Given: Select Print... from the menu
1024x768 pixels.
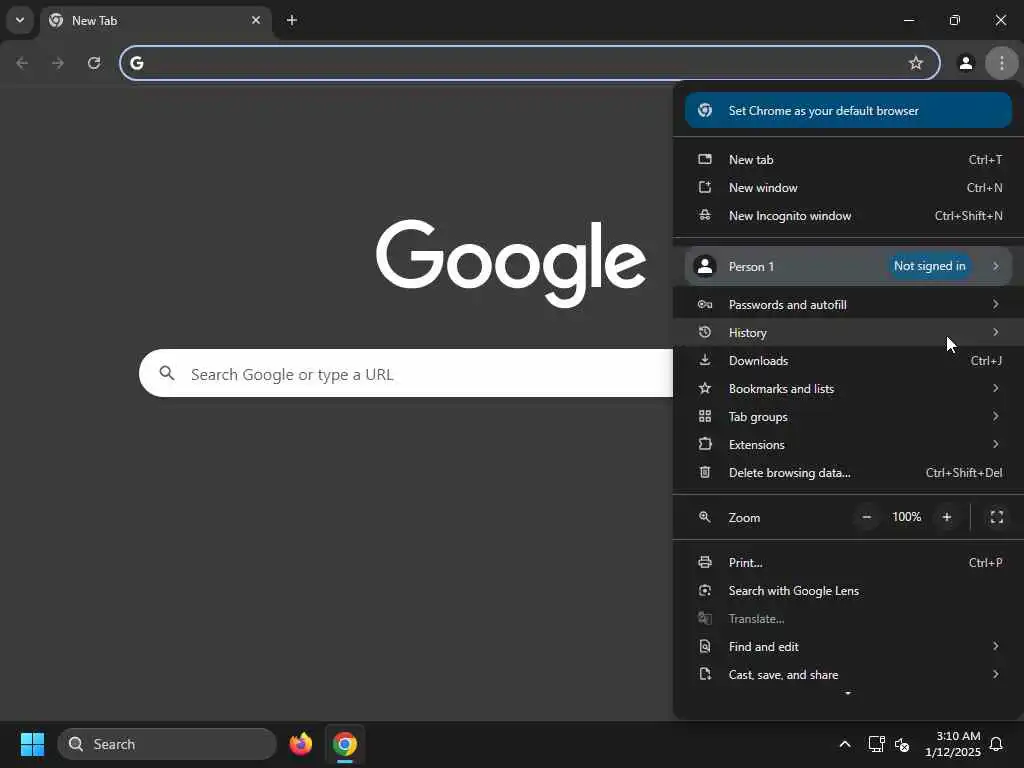Looking at the screenshot, I should [848, 562].
